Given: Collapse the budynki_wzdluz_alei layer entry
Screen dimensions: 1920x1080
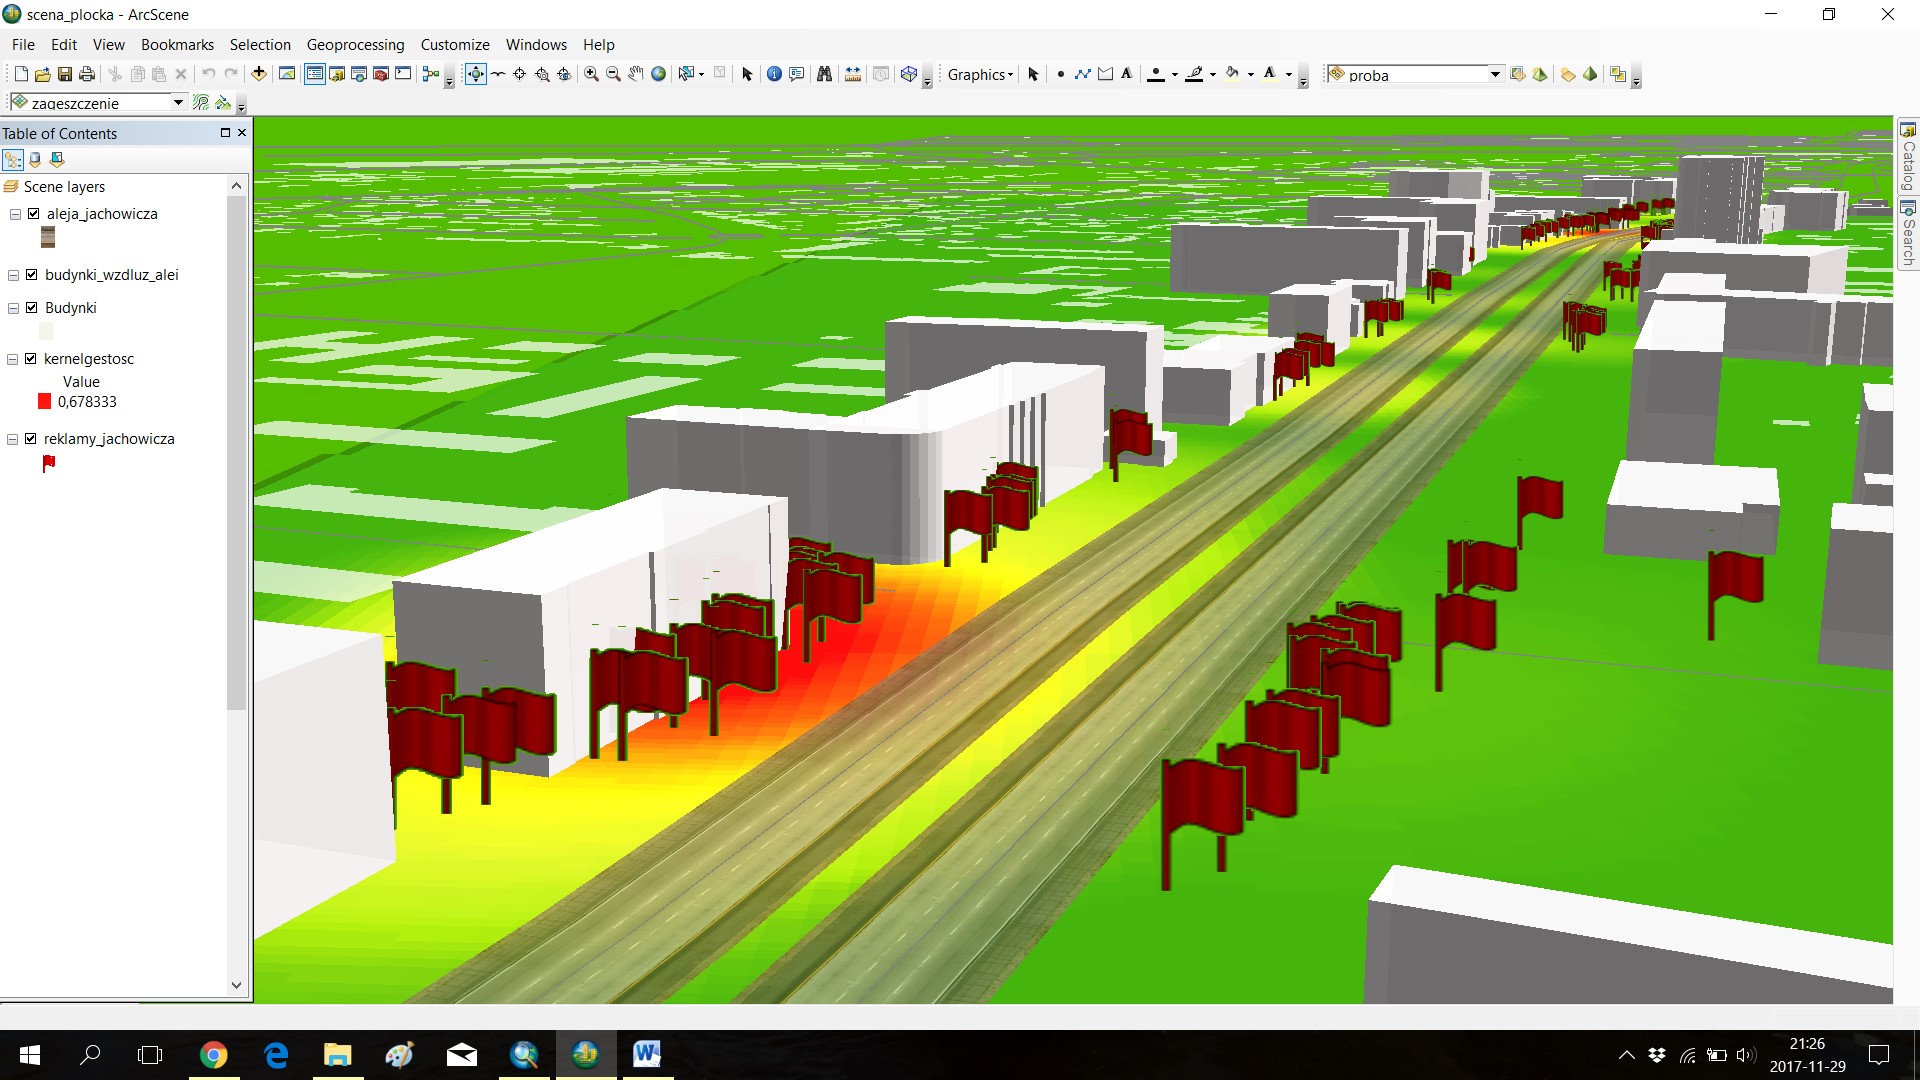Looking at the screenshot, I should tap(14, 275).
